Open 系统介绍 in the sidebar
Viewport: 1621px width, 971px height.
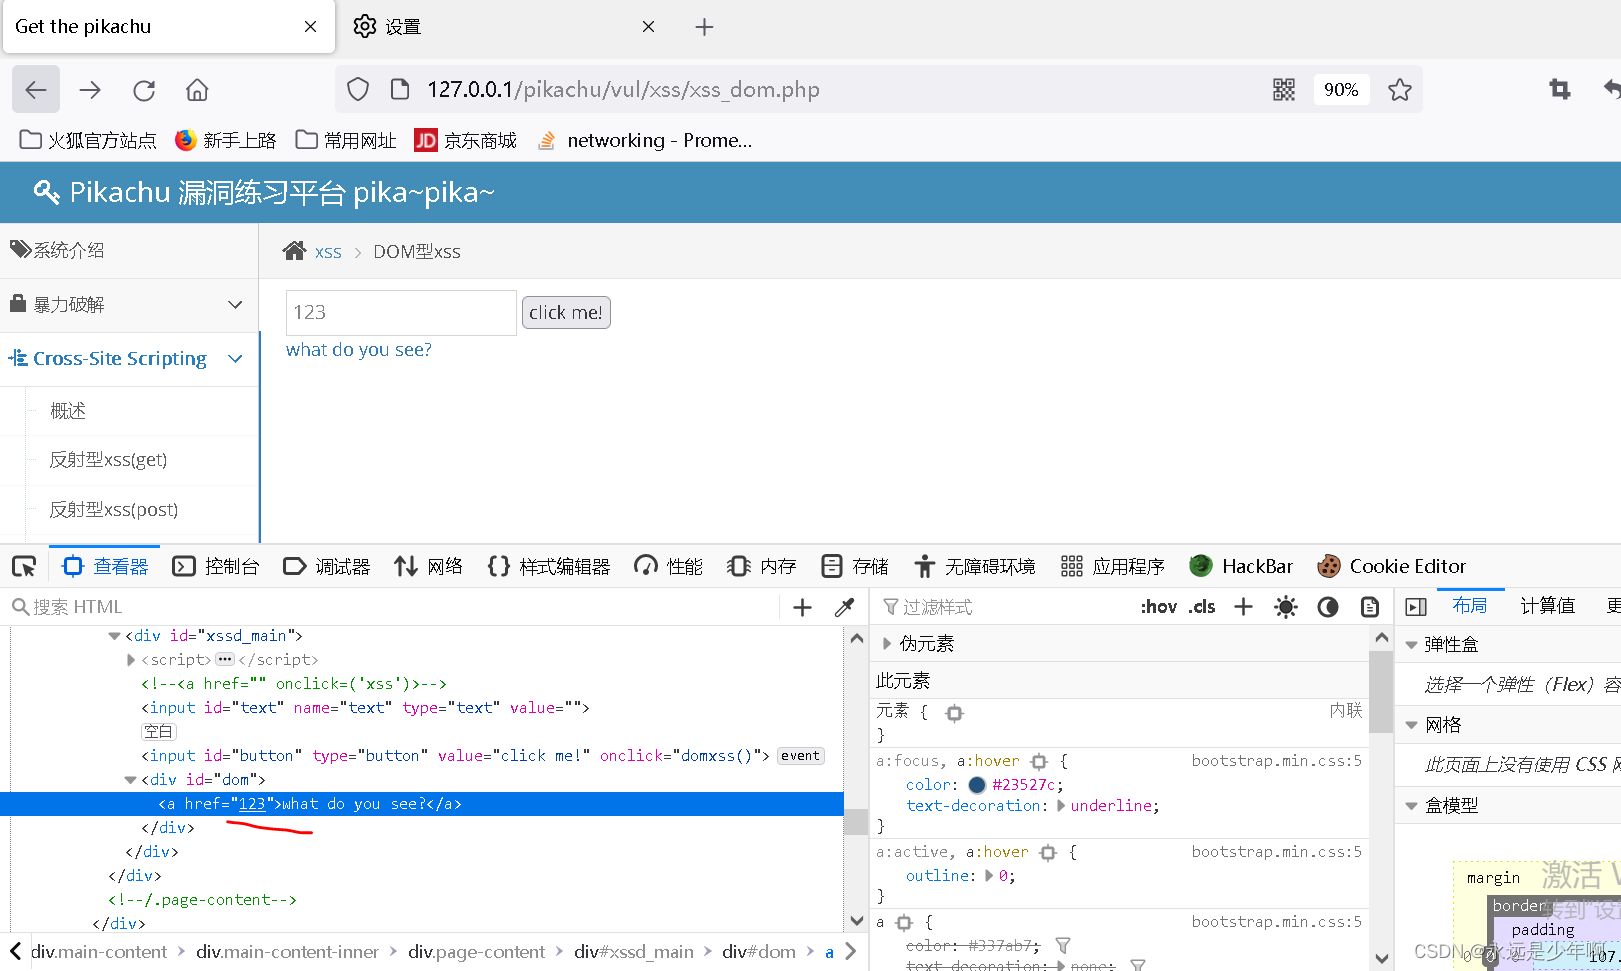(129, 250)
